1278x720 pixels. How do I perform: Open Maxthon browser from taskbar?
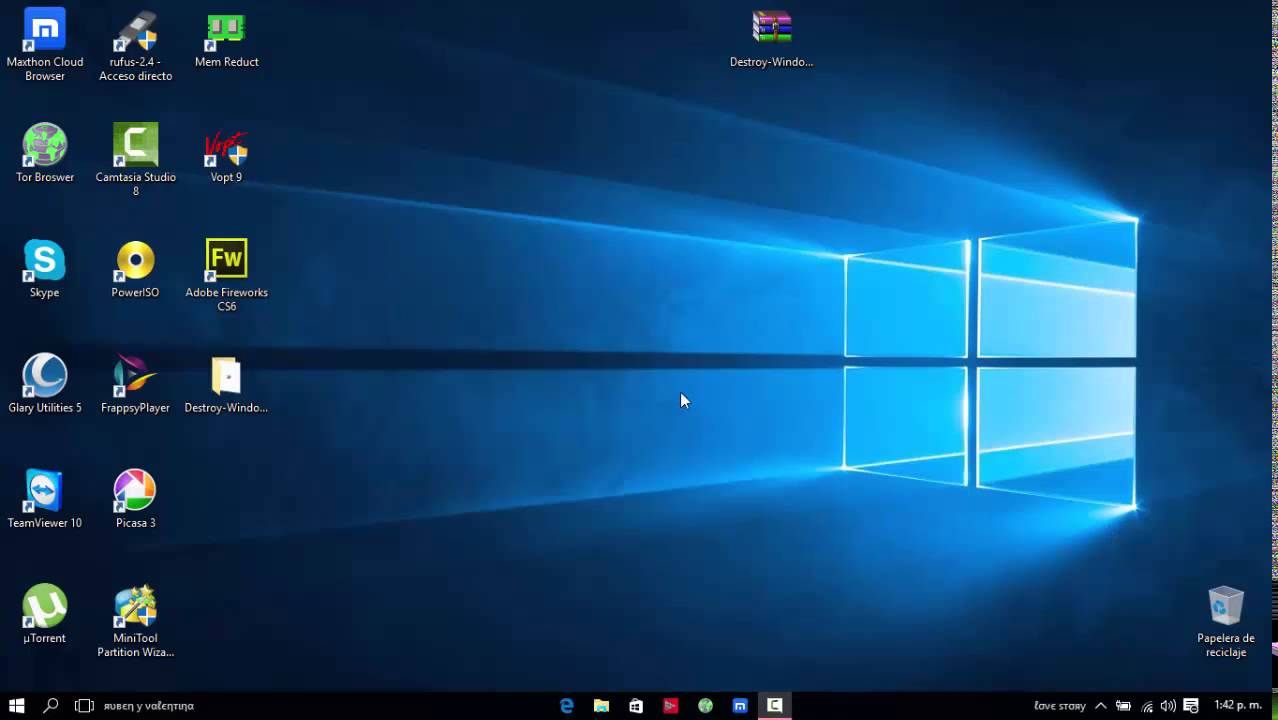740,705
